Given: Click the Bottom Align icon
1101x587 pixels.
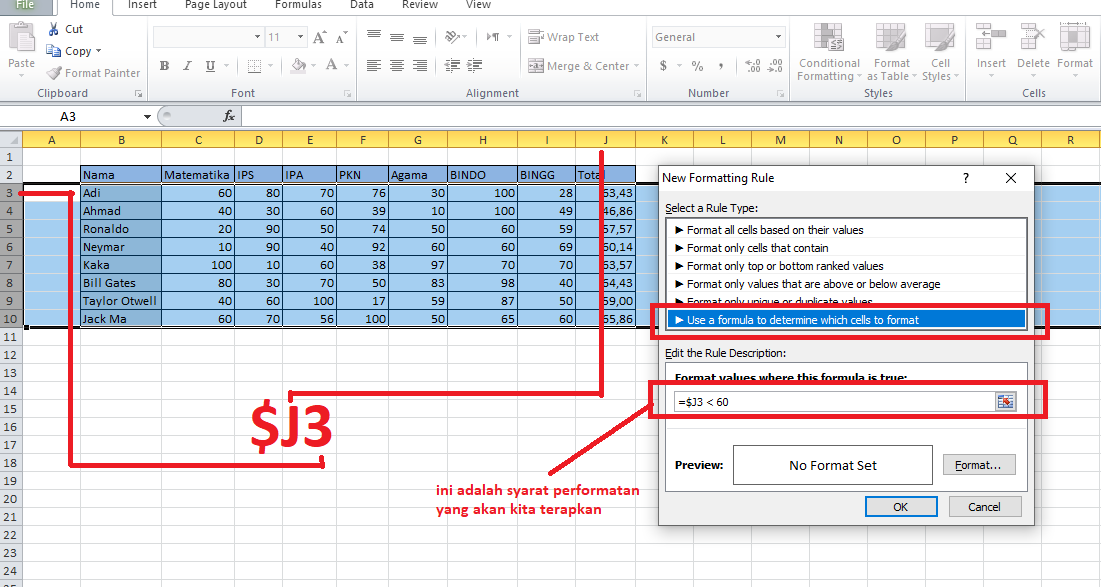Looking at the screenshot, I should [x=420, y=39].
